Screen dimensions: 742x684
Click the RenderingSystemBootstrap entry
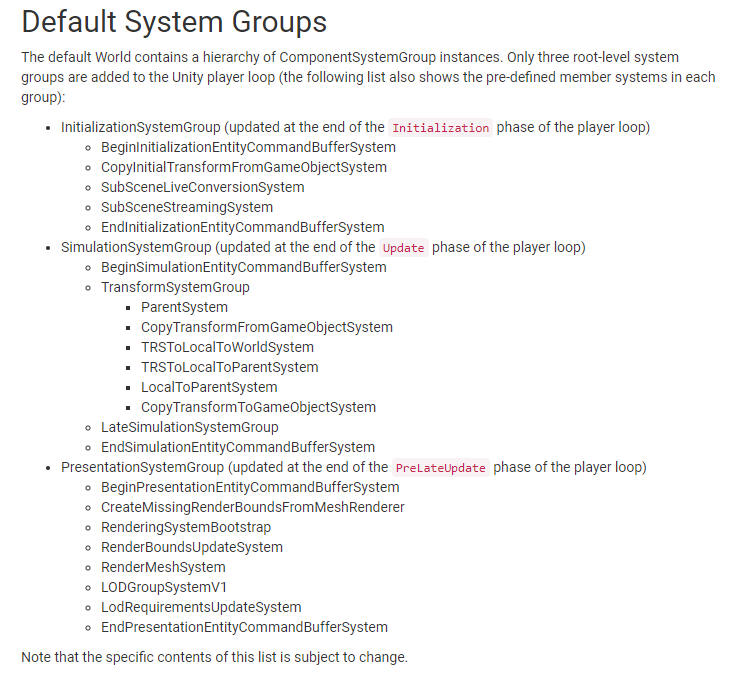click(x=186, y=527)
